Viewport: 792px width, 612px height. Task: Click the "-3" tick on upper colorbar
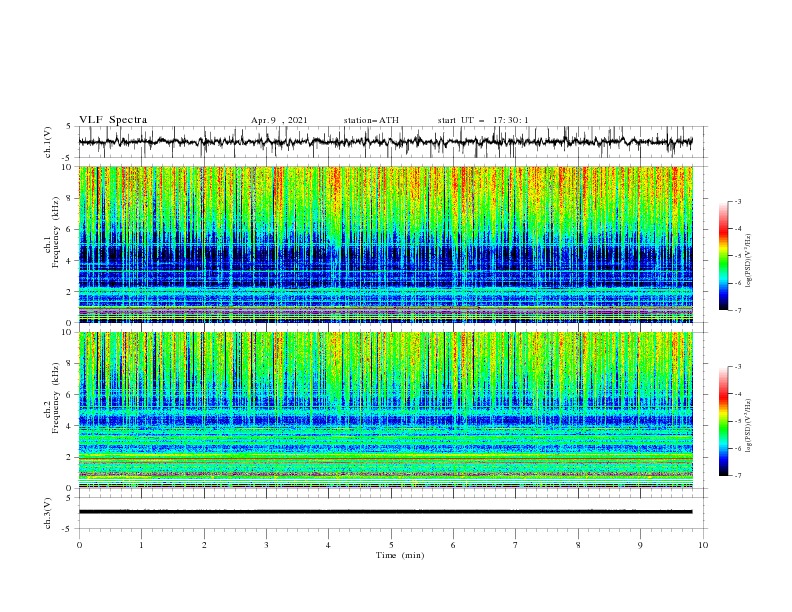(x=737, y=201)
